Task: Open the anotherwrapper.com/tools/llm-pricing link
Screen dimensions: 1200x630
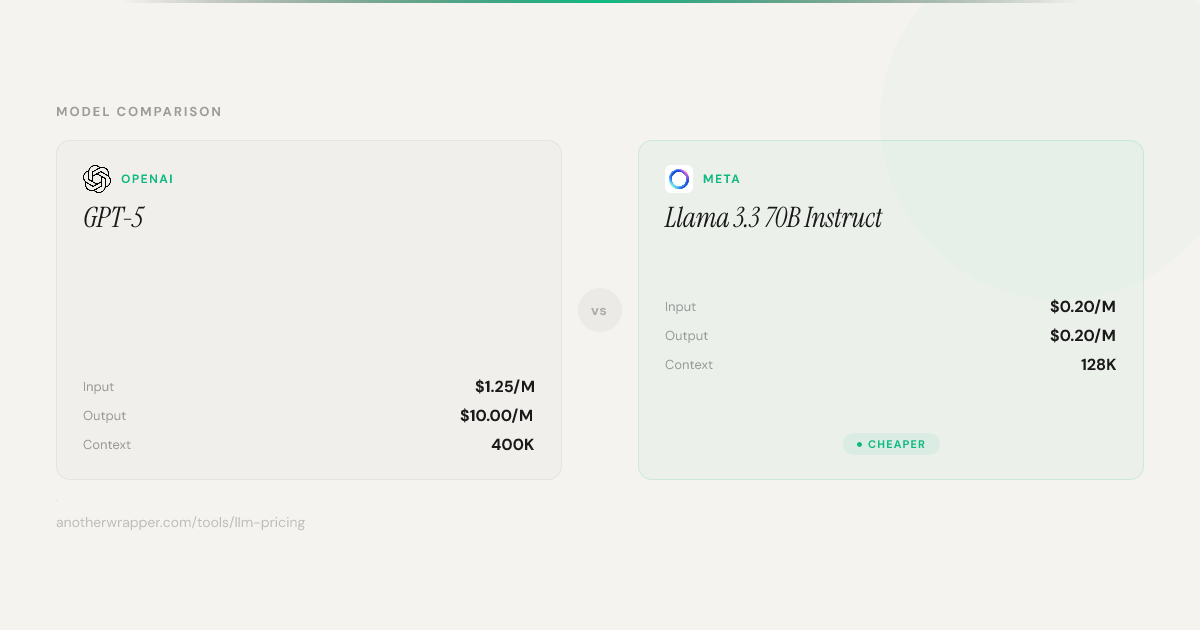Action: [x=180, y=522]
